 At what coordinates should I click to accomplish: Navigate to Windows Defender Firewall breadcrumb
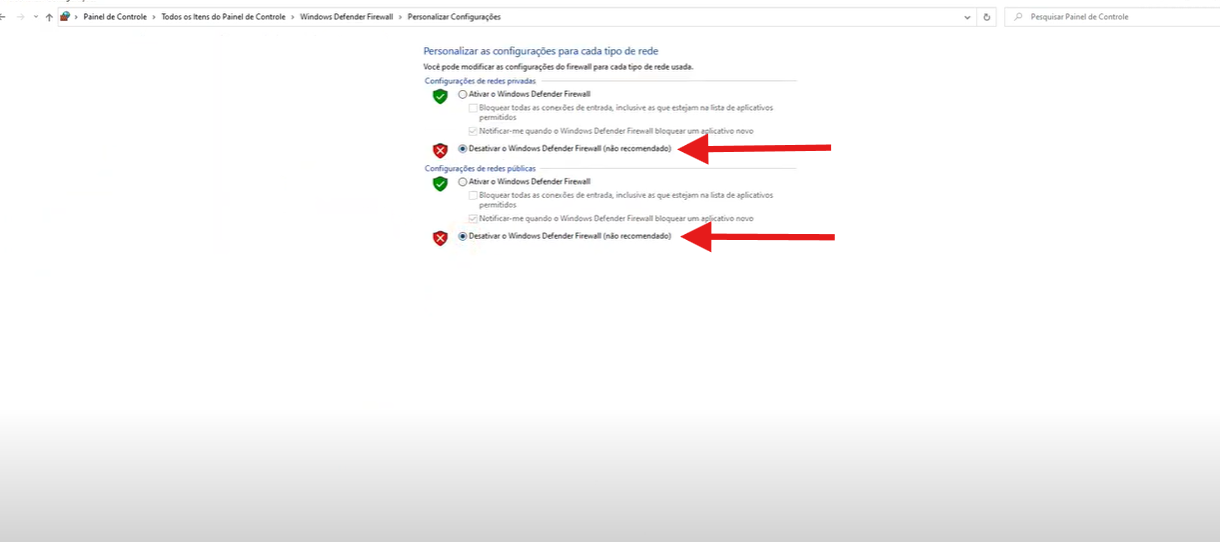(346, 17)
